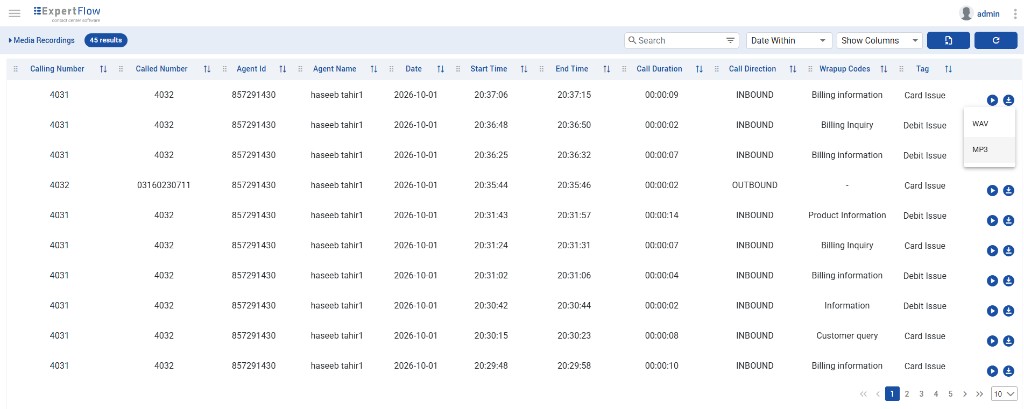Click the called number 03160230711 cell
The height and width of the screenshot is (409, 1024).
(x=164, y=186)
